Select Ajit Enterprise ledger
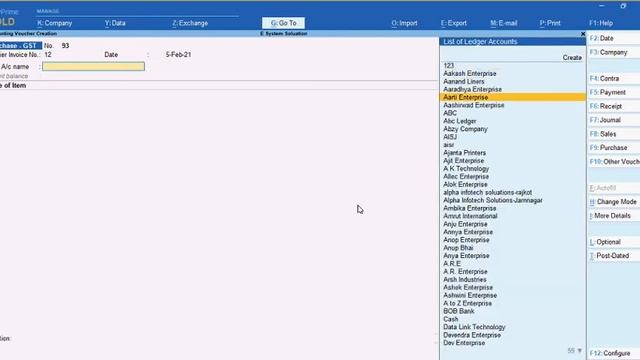640x360 pixels. tap(463, 161)
